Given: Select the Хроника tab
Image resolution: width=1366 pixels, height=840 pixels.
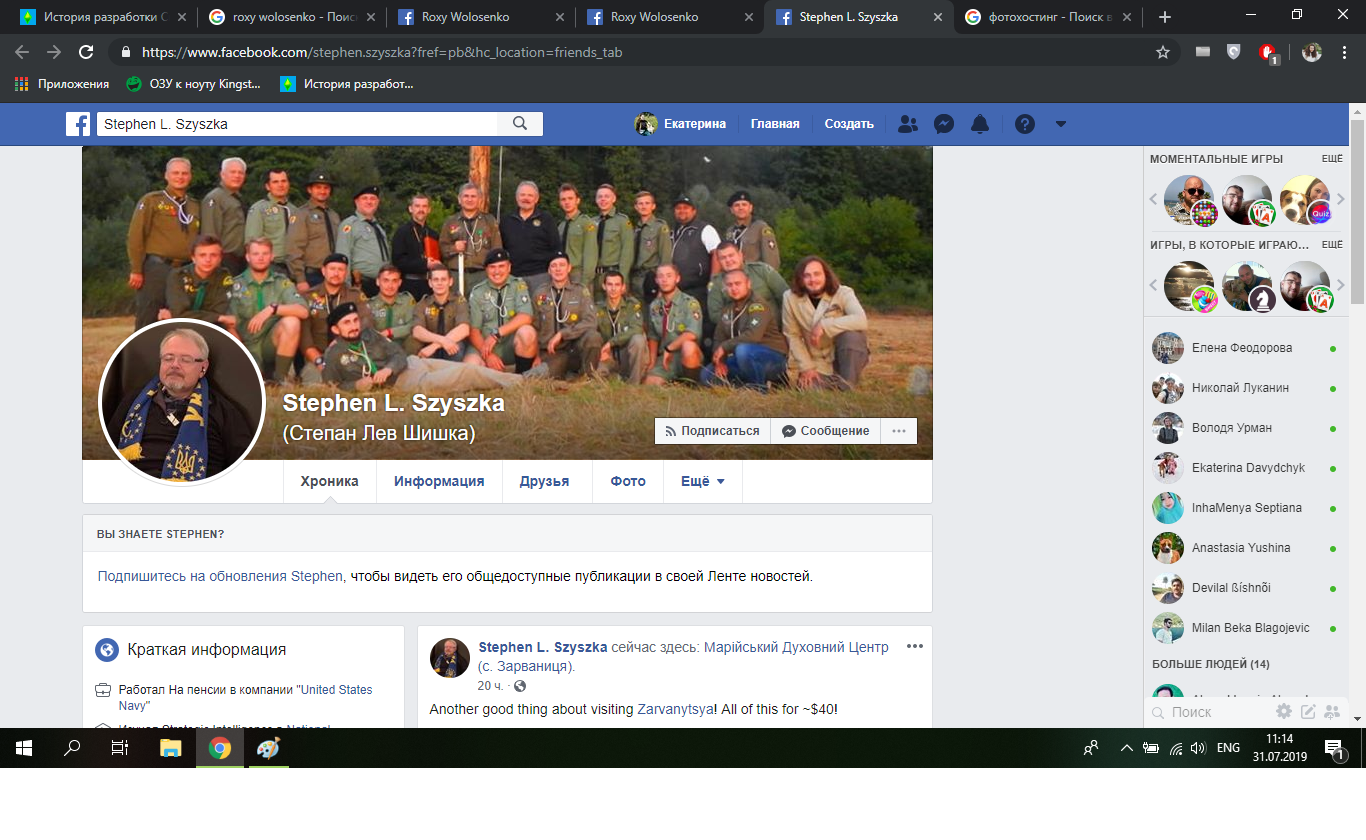Looking at the screenshot, I should coord(329,481).
